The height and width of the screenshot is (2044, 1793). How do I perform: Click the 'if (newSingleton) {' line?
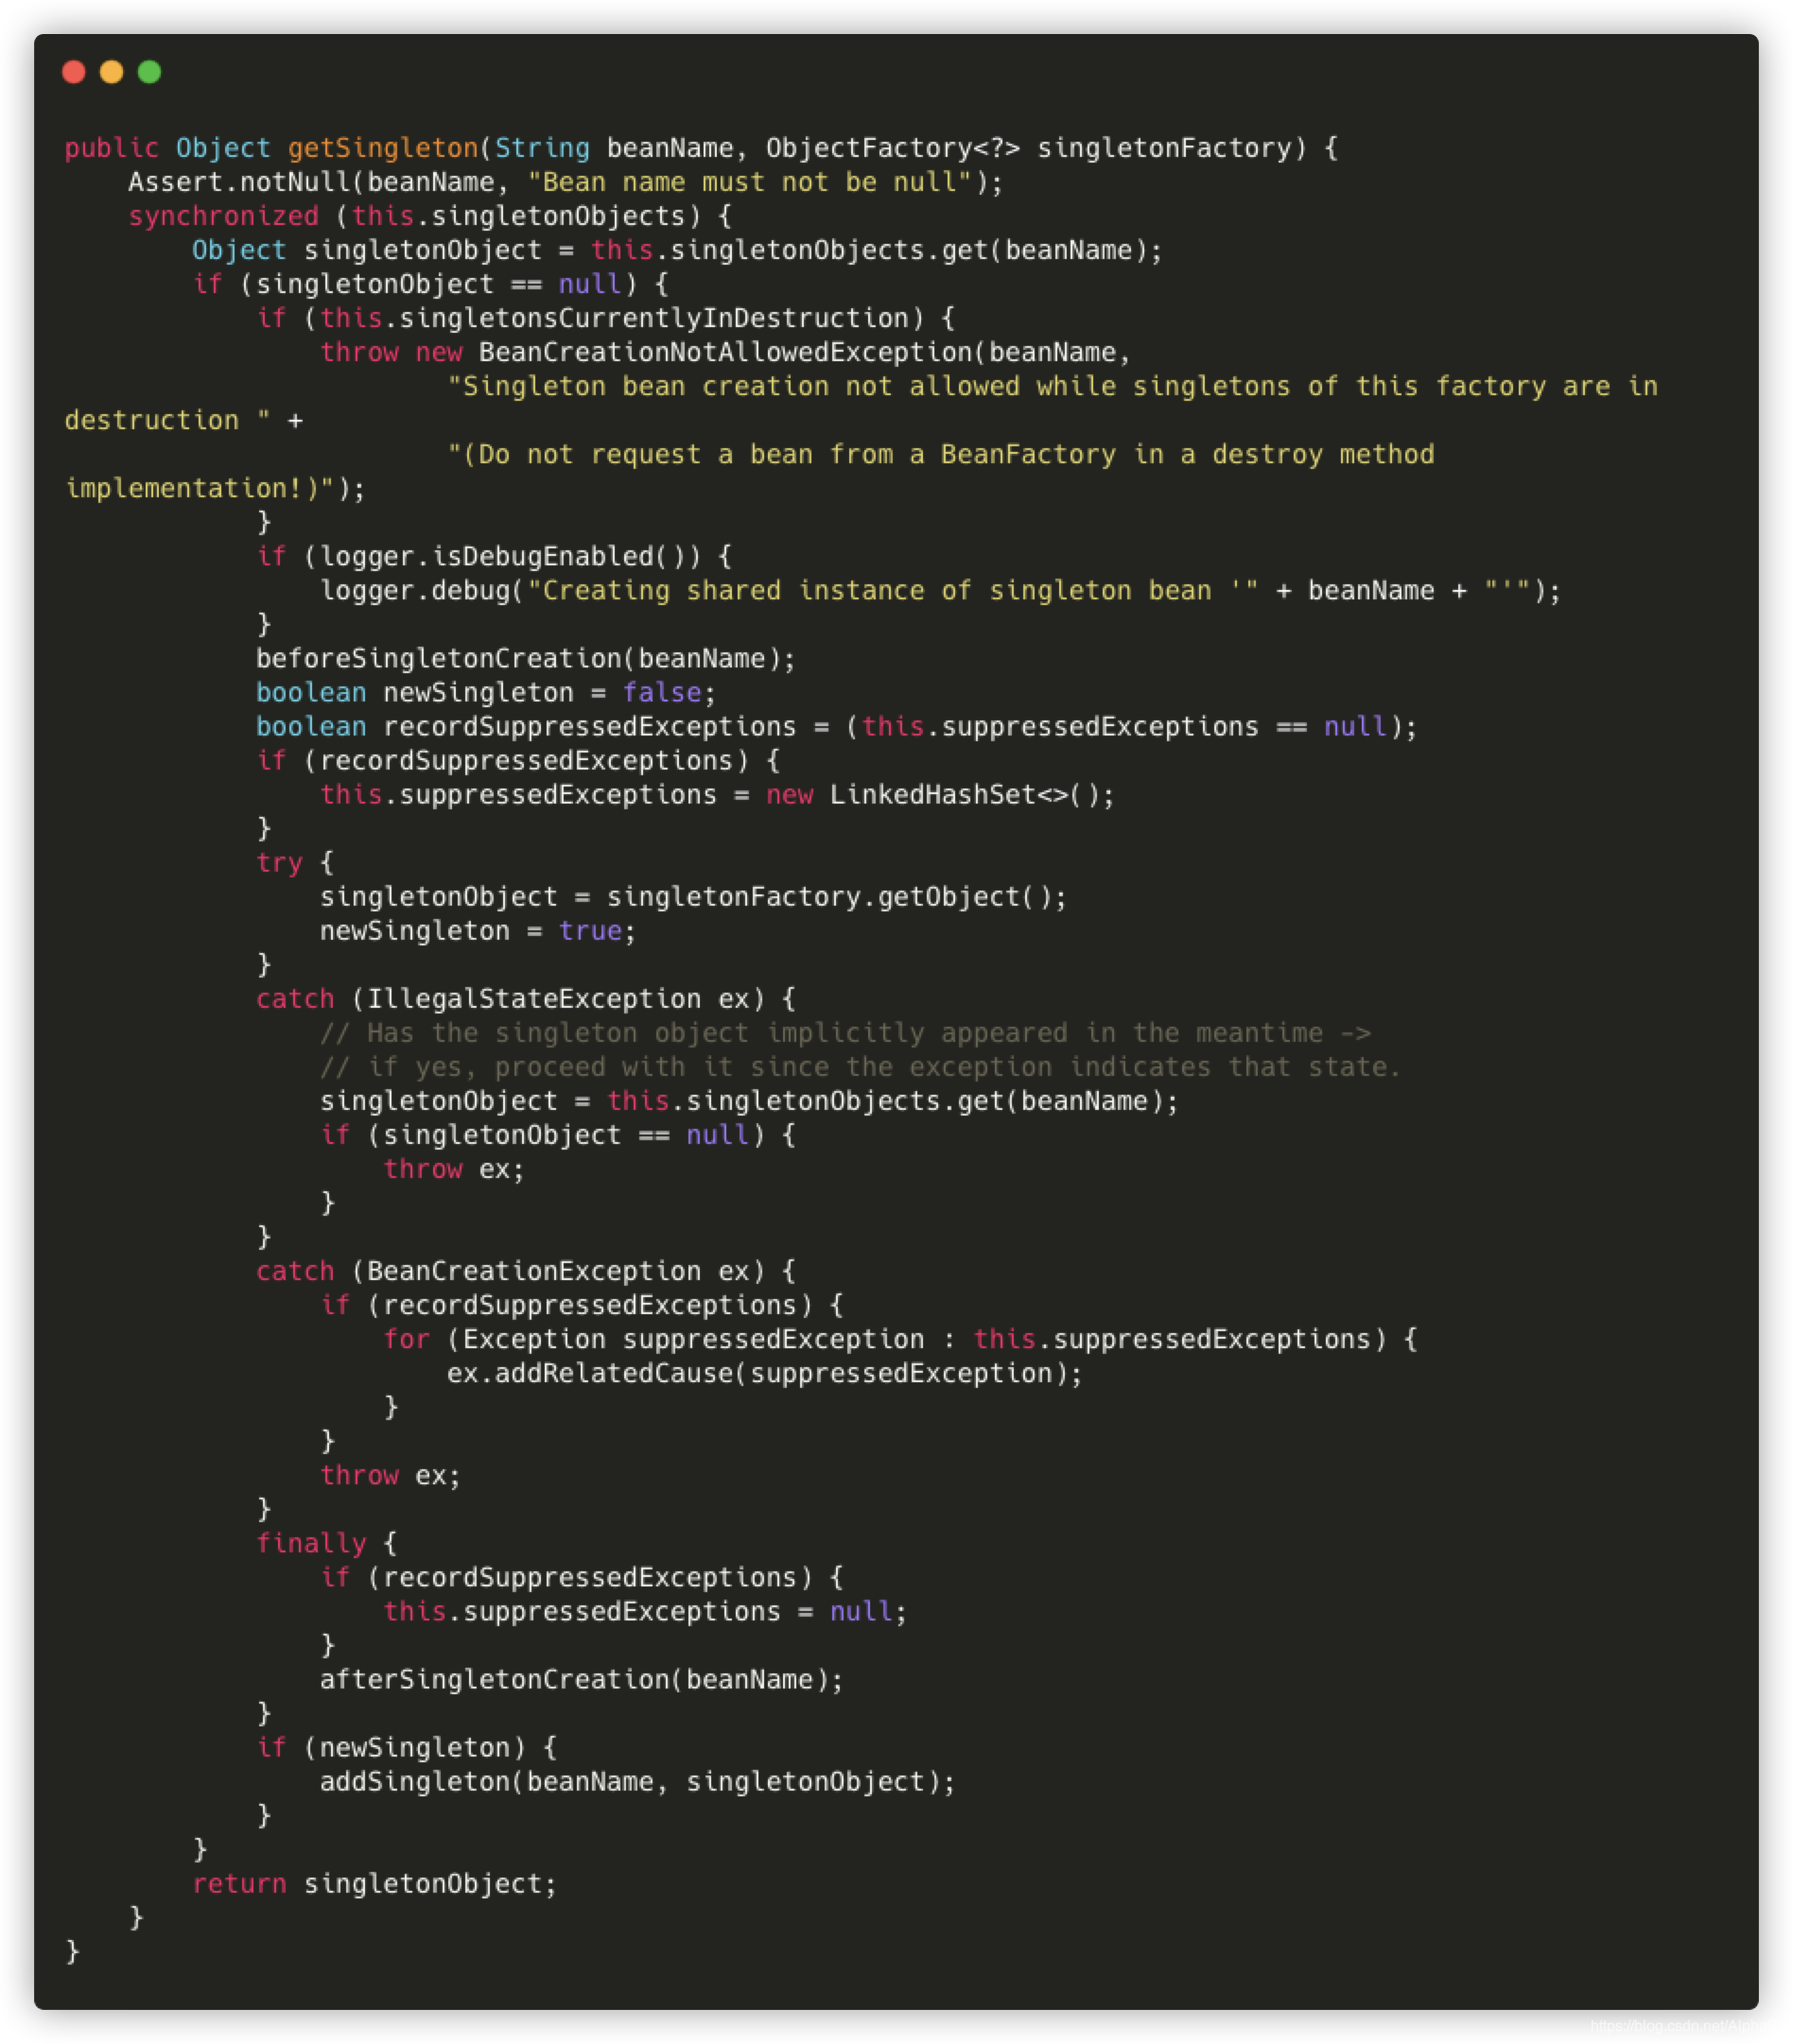pyautogui.click(x=406, y=1746)
